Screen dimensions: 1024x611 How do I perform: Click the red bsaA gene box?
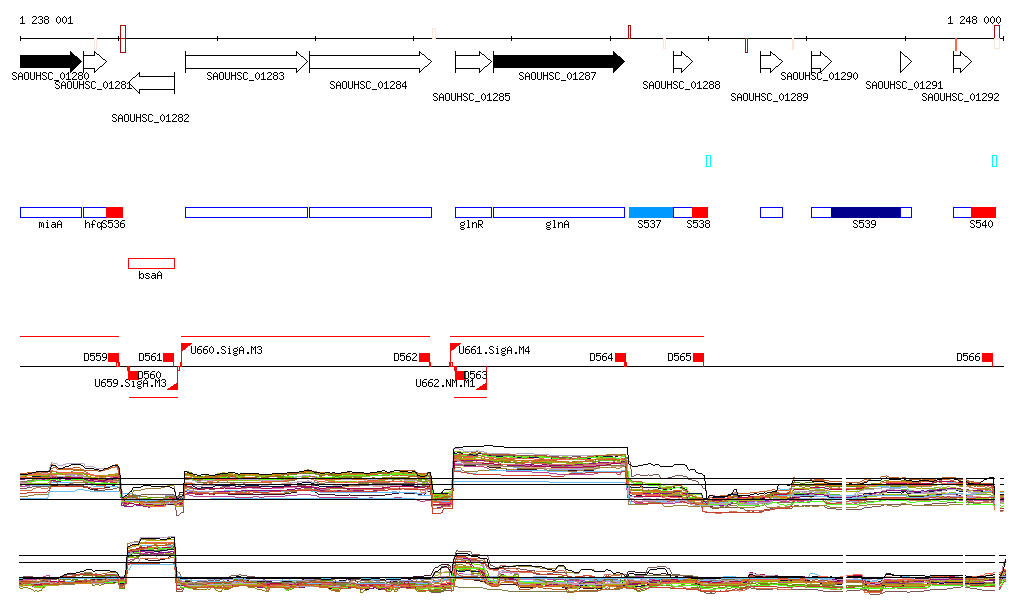click(152, 264)
